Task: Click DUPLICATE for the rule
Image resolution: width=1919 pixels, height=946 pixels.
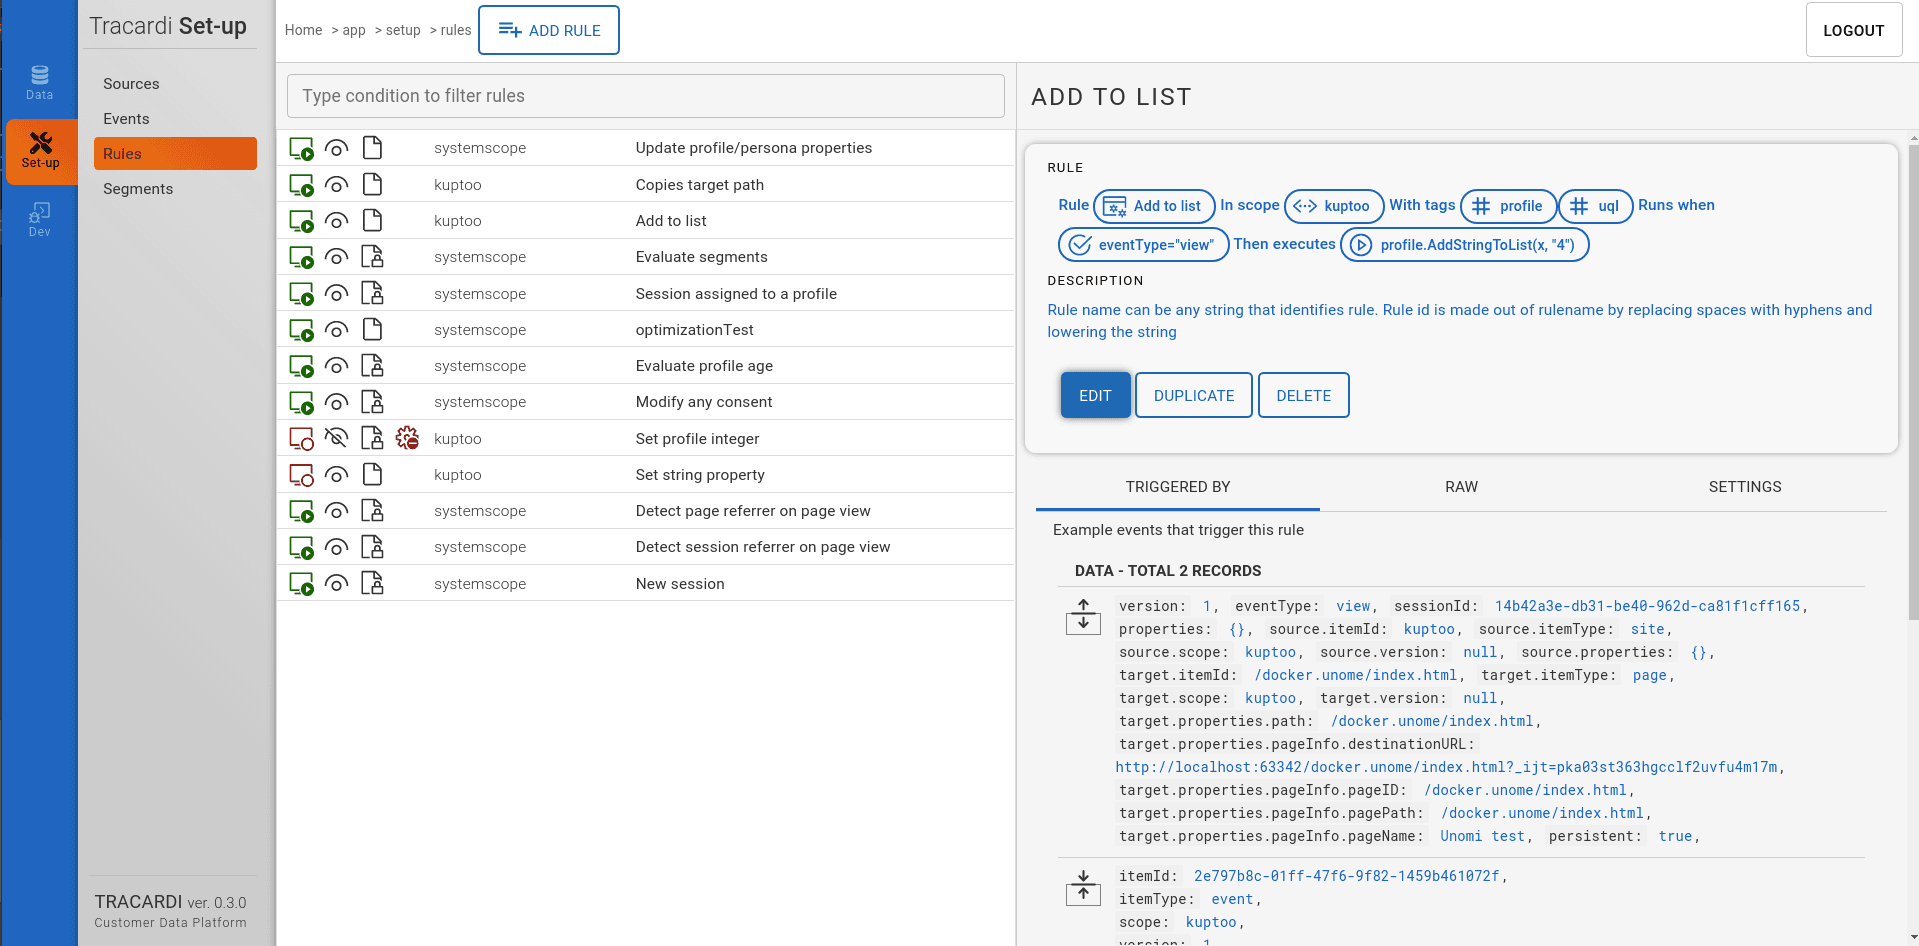Action: 1194,395
